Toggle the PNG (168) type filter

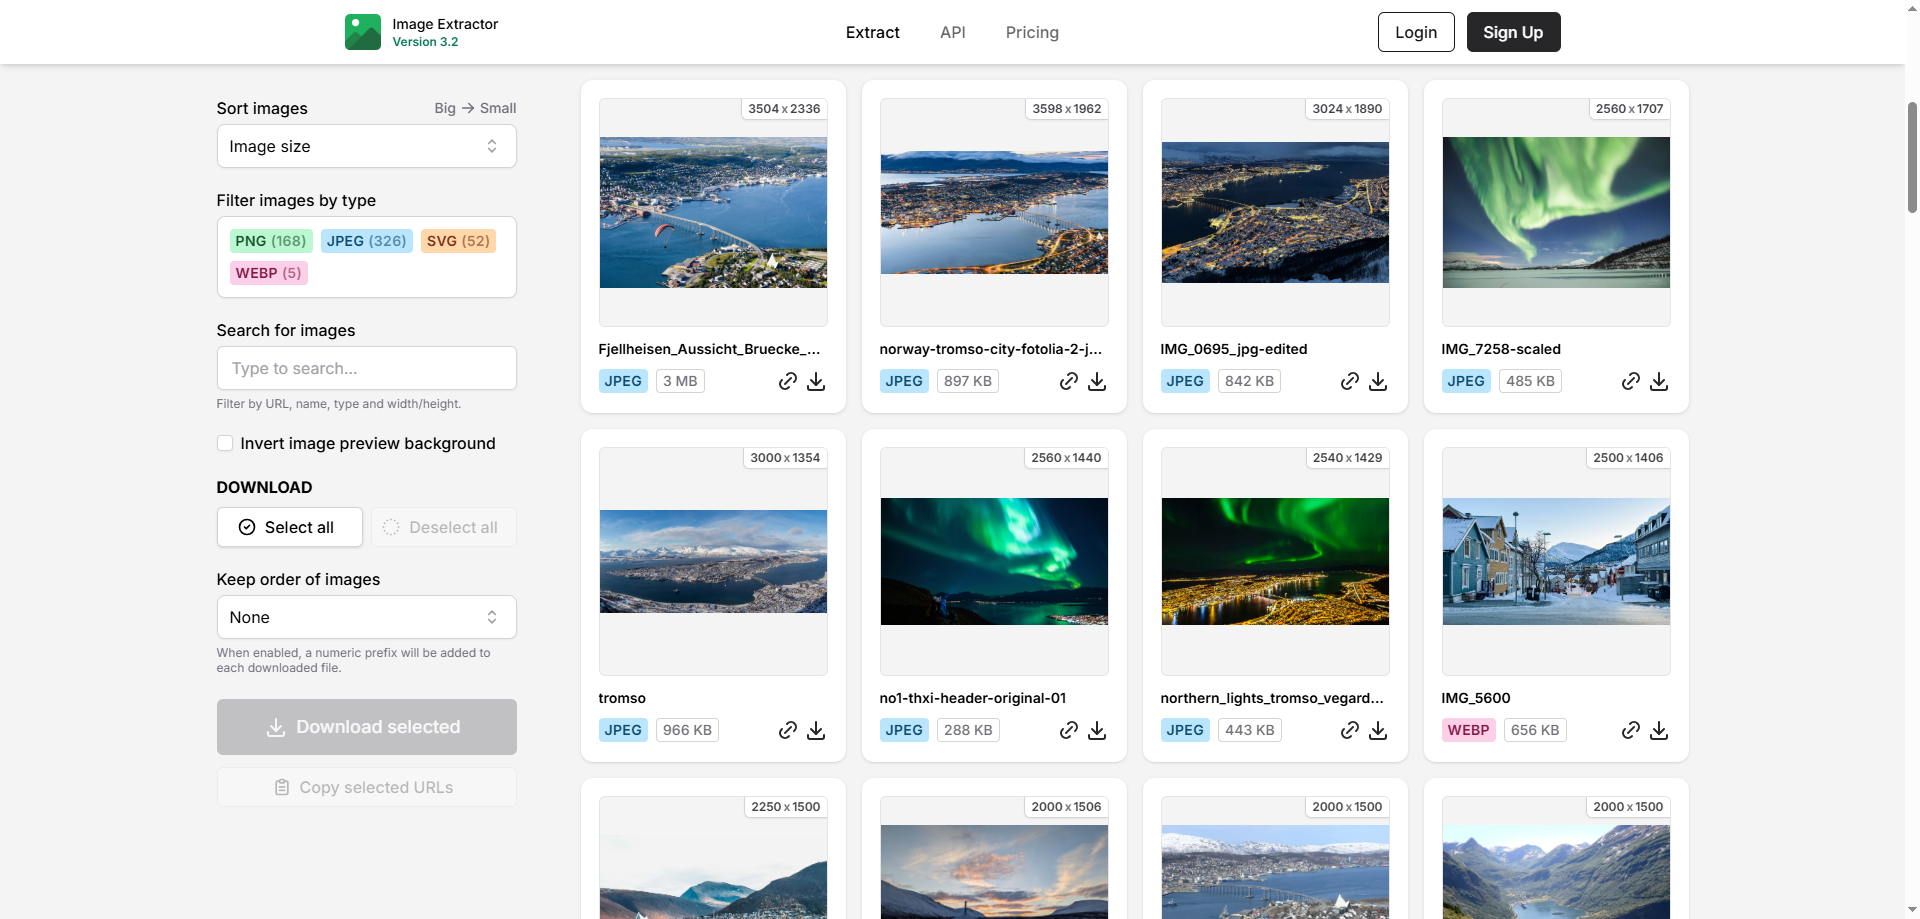click(270, 241)
